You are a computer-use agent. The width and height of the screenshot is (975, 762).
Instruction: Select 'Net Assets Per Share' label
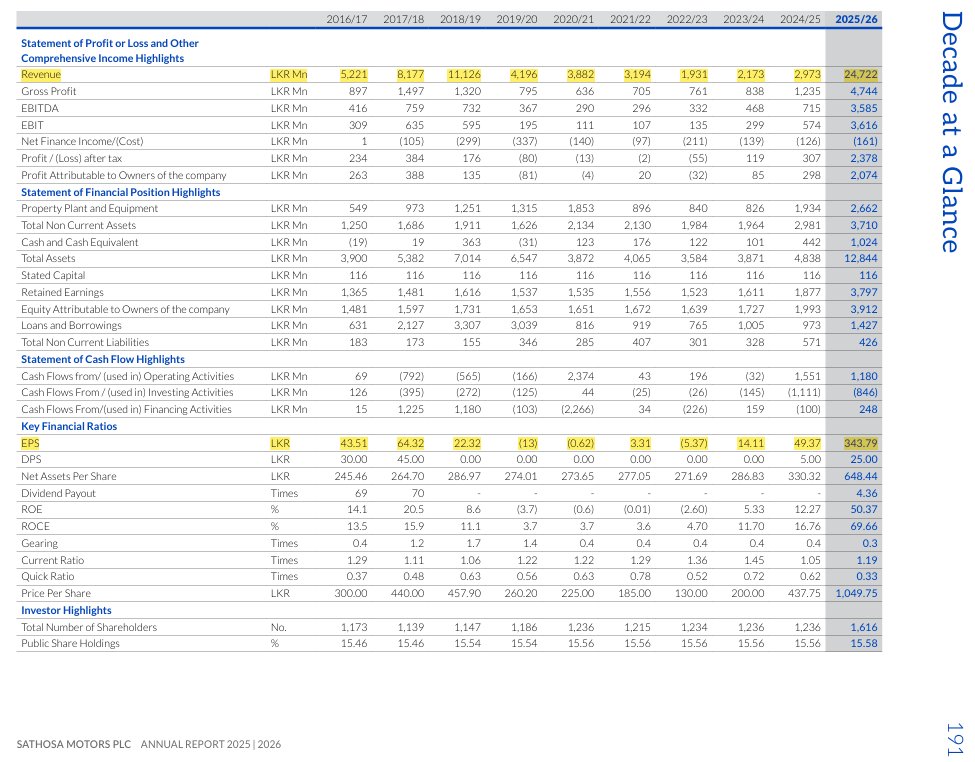pos(68,476)
